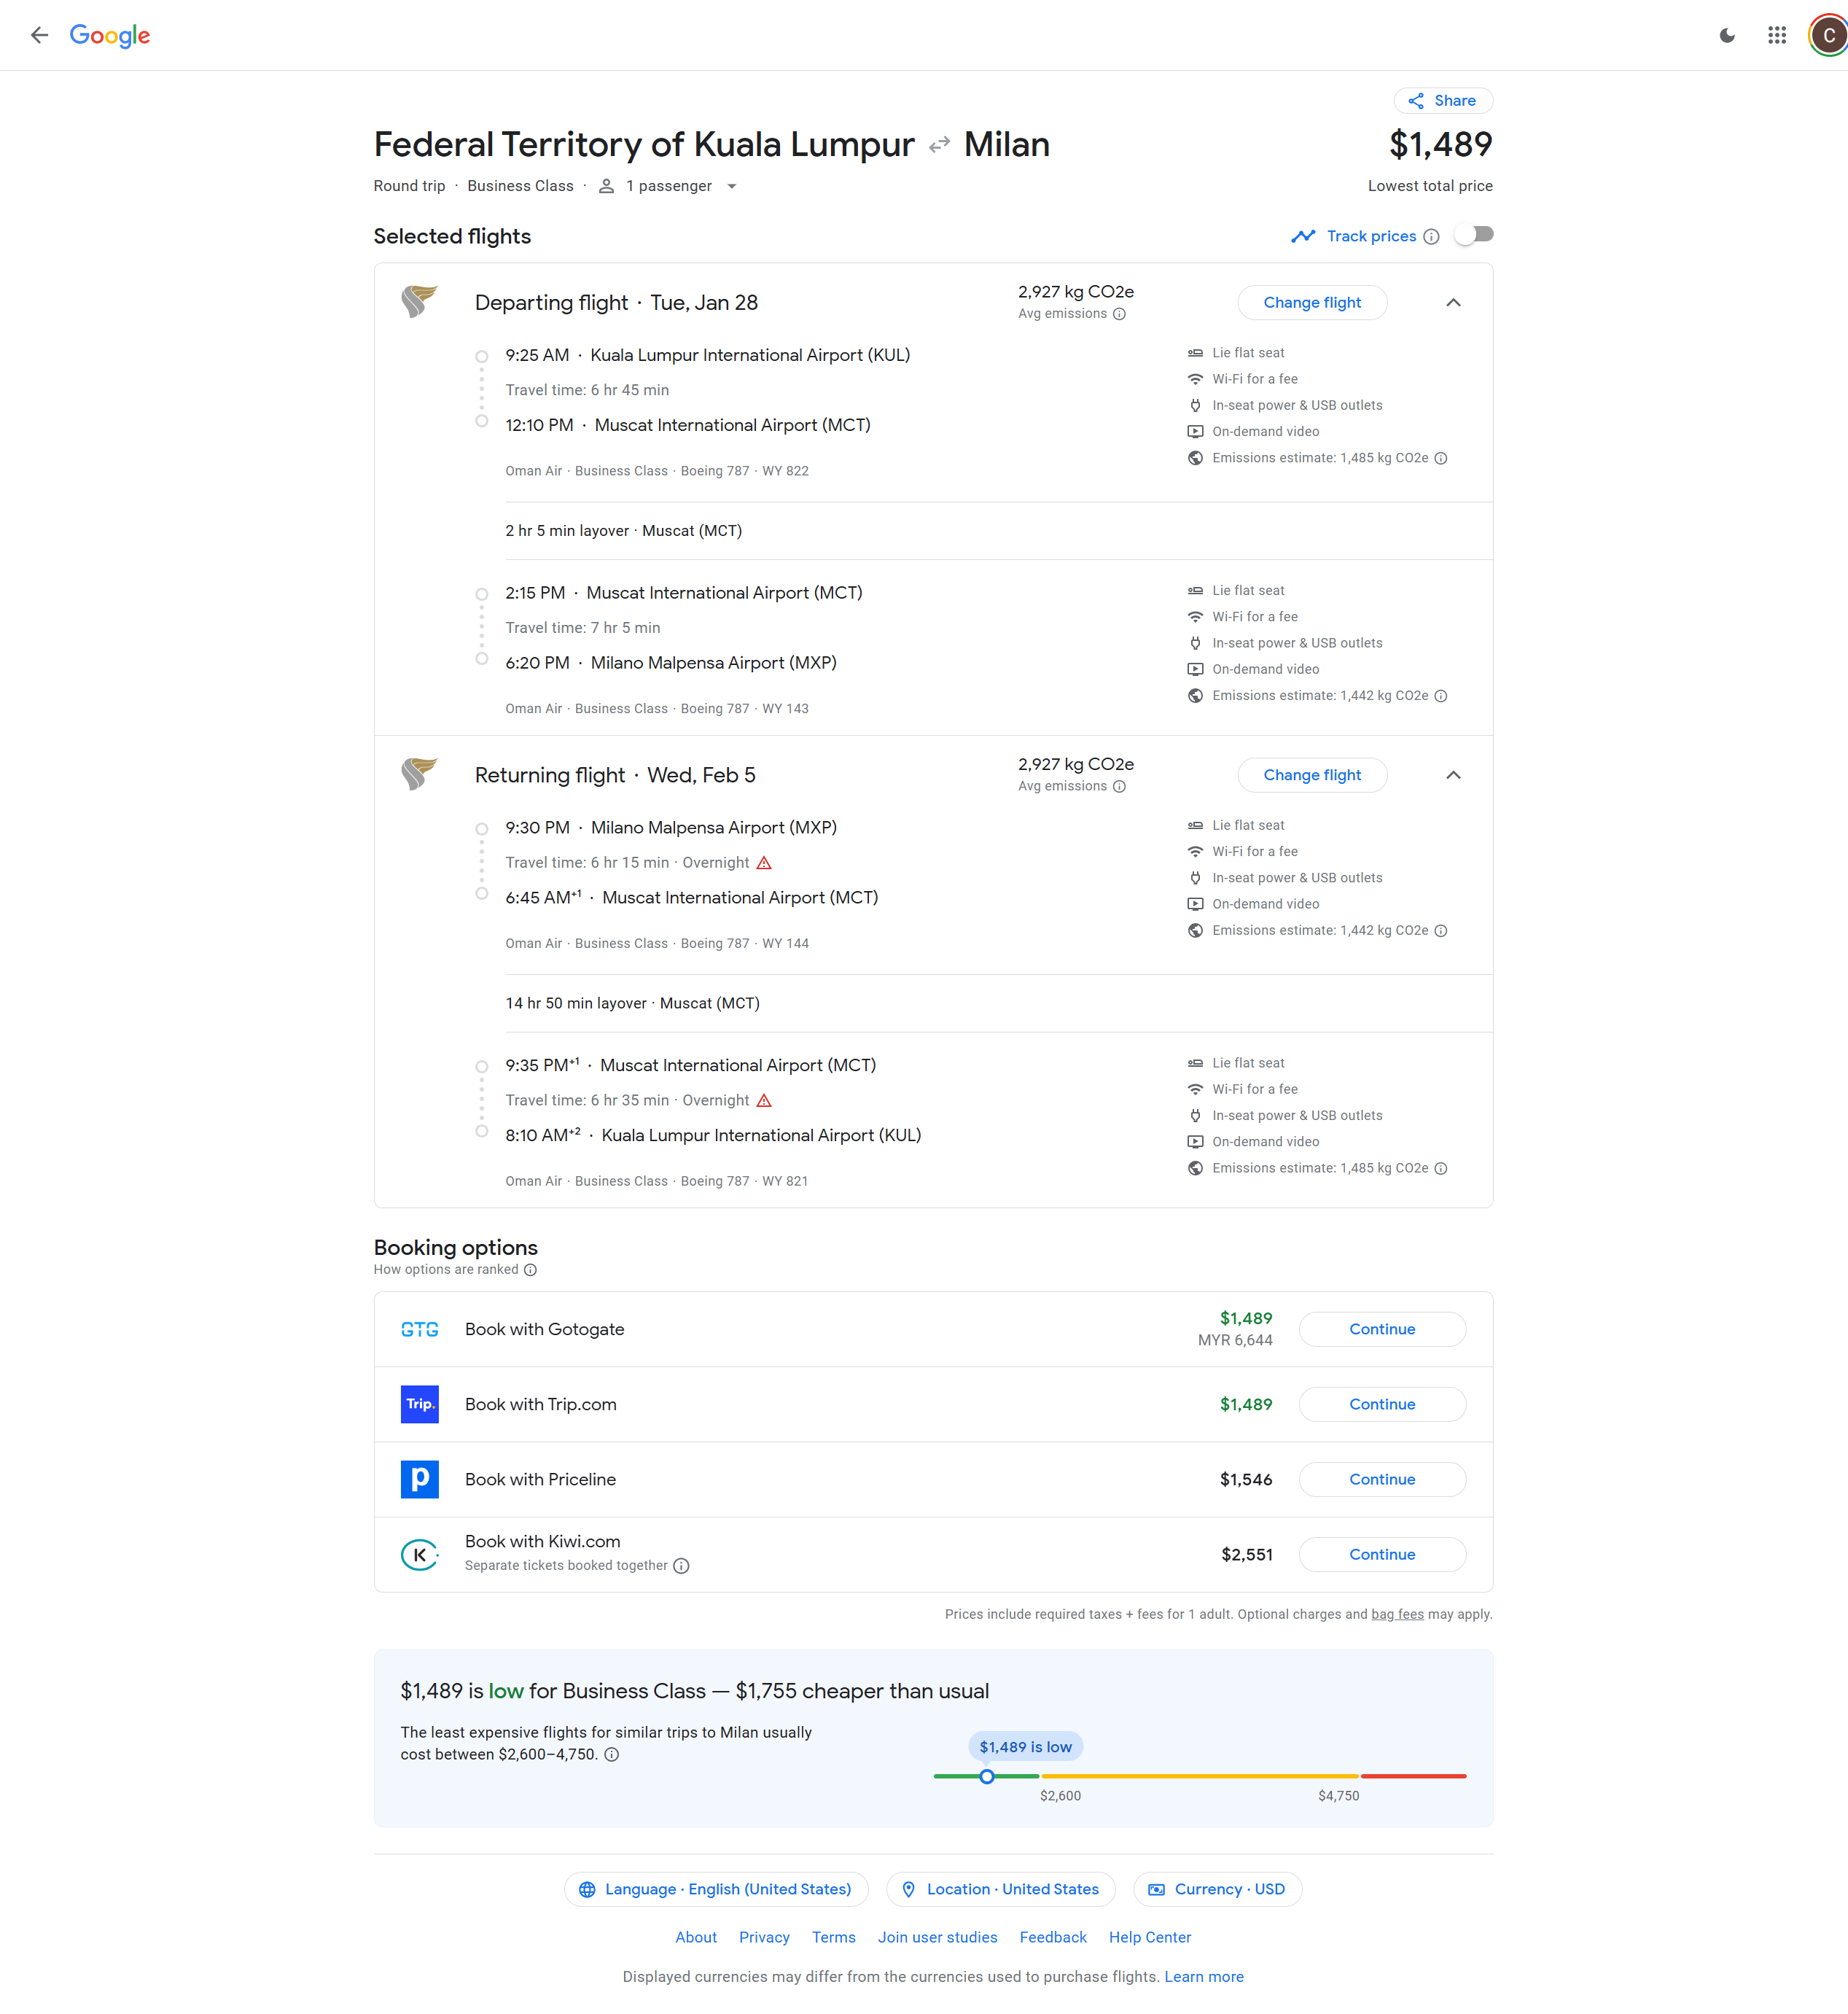Enable the Track prices toggle

click(x=1473, y=235)
